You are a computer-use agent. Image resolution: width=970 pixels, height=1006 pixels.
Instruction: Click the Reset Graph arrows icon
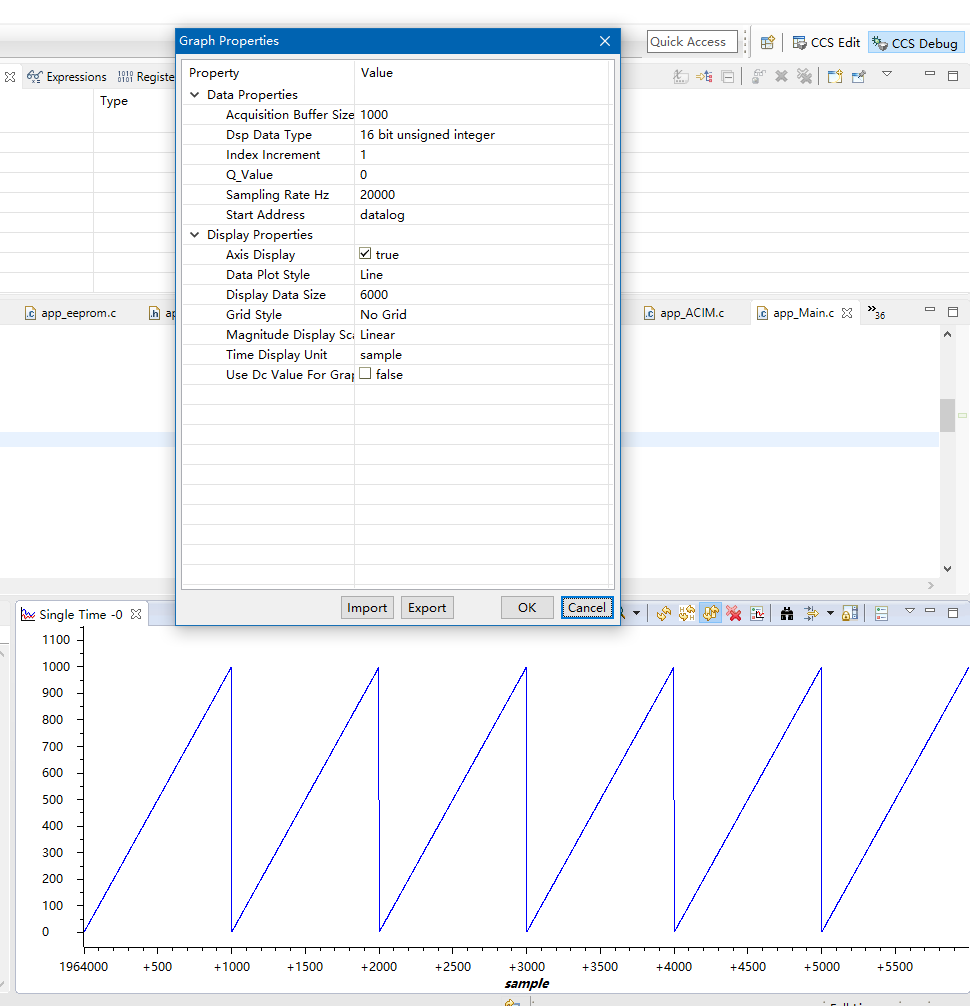click(x=663, y=614)
